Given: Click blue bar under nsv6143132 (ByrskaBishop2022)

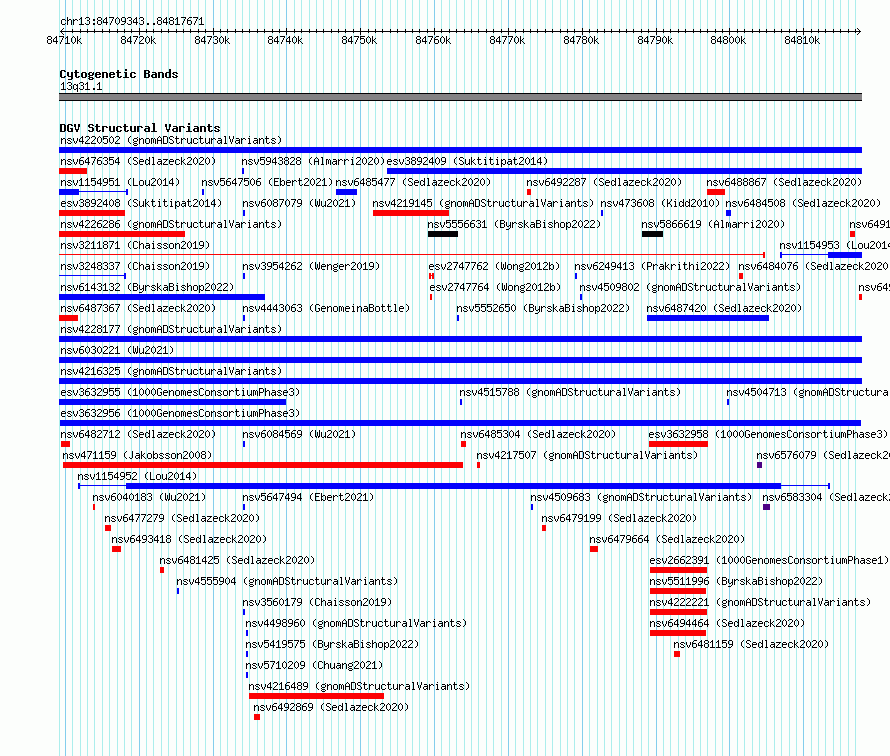Looking at the screenshot, I should pos(162,297).
